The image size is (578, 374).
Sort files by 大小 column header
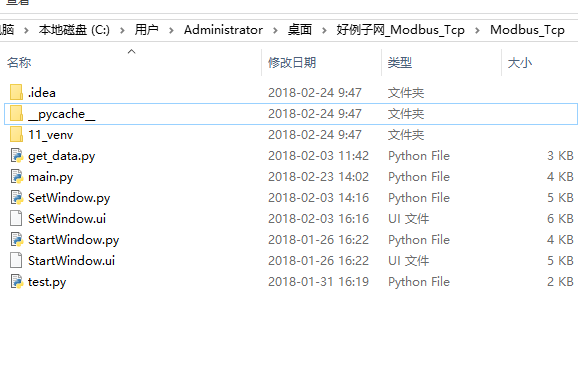coord(520,63)
